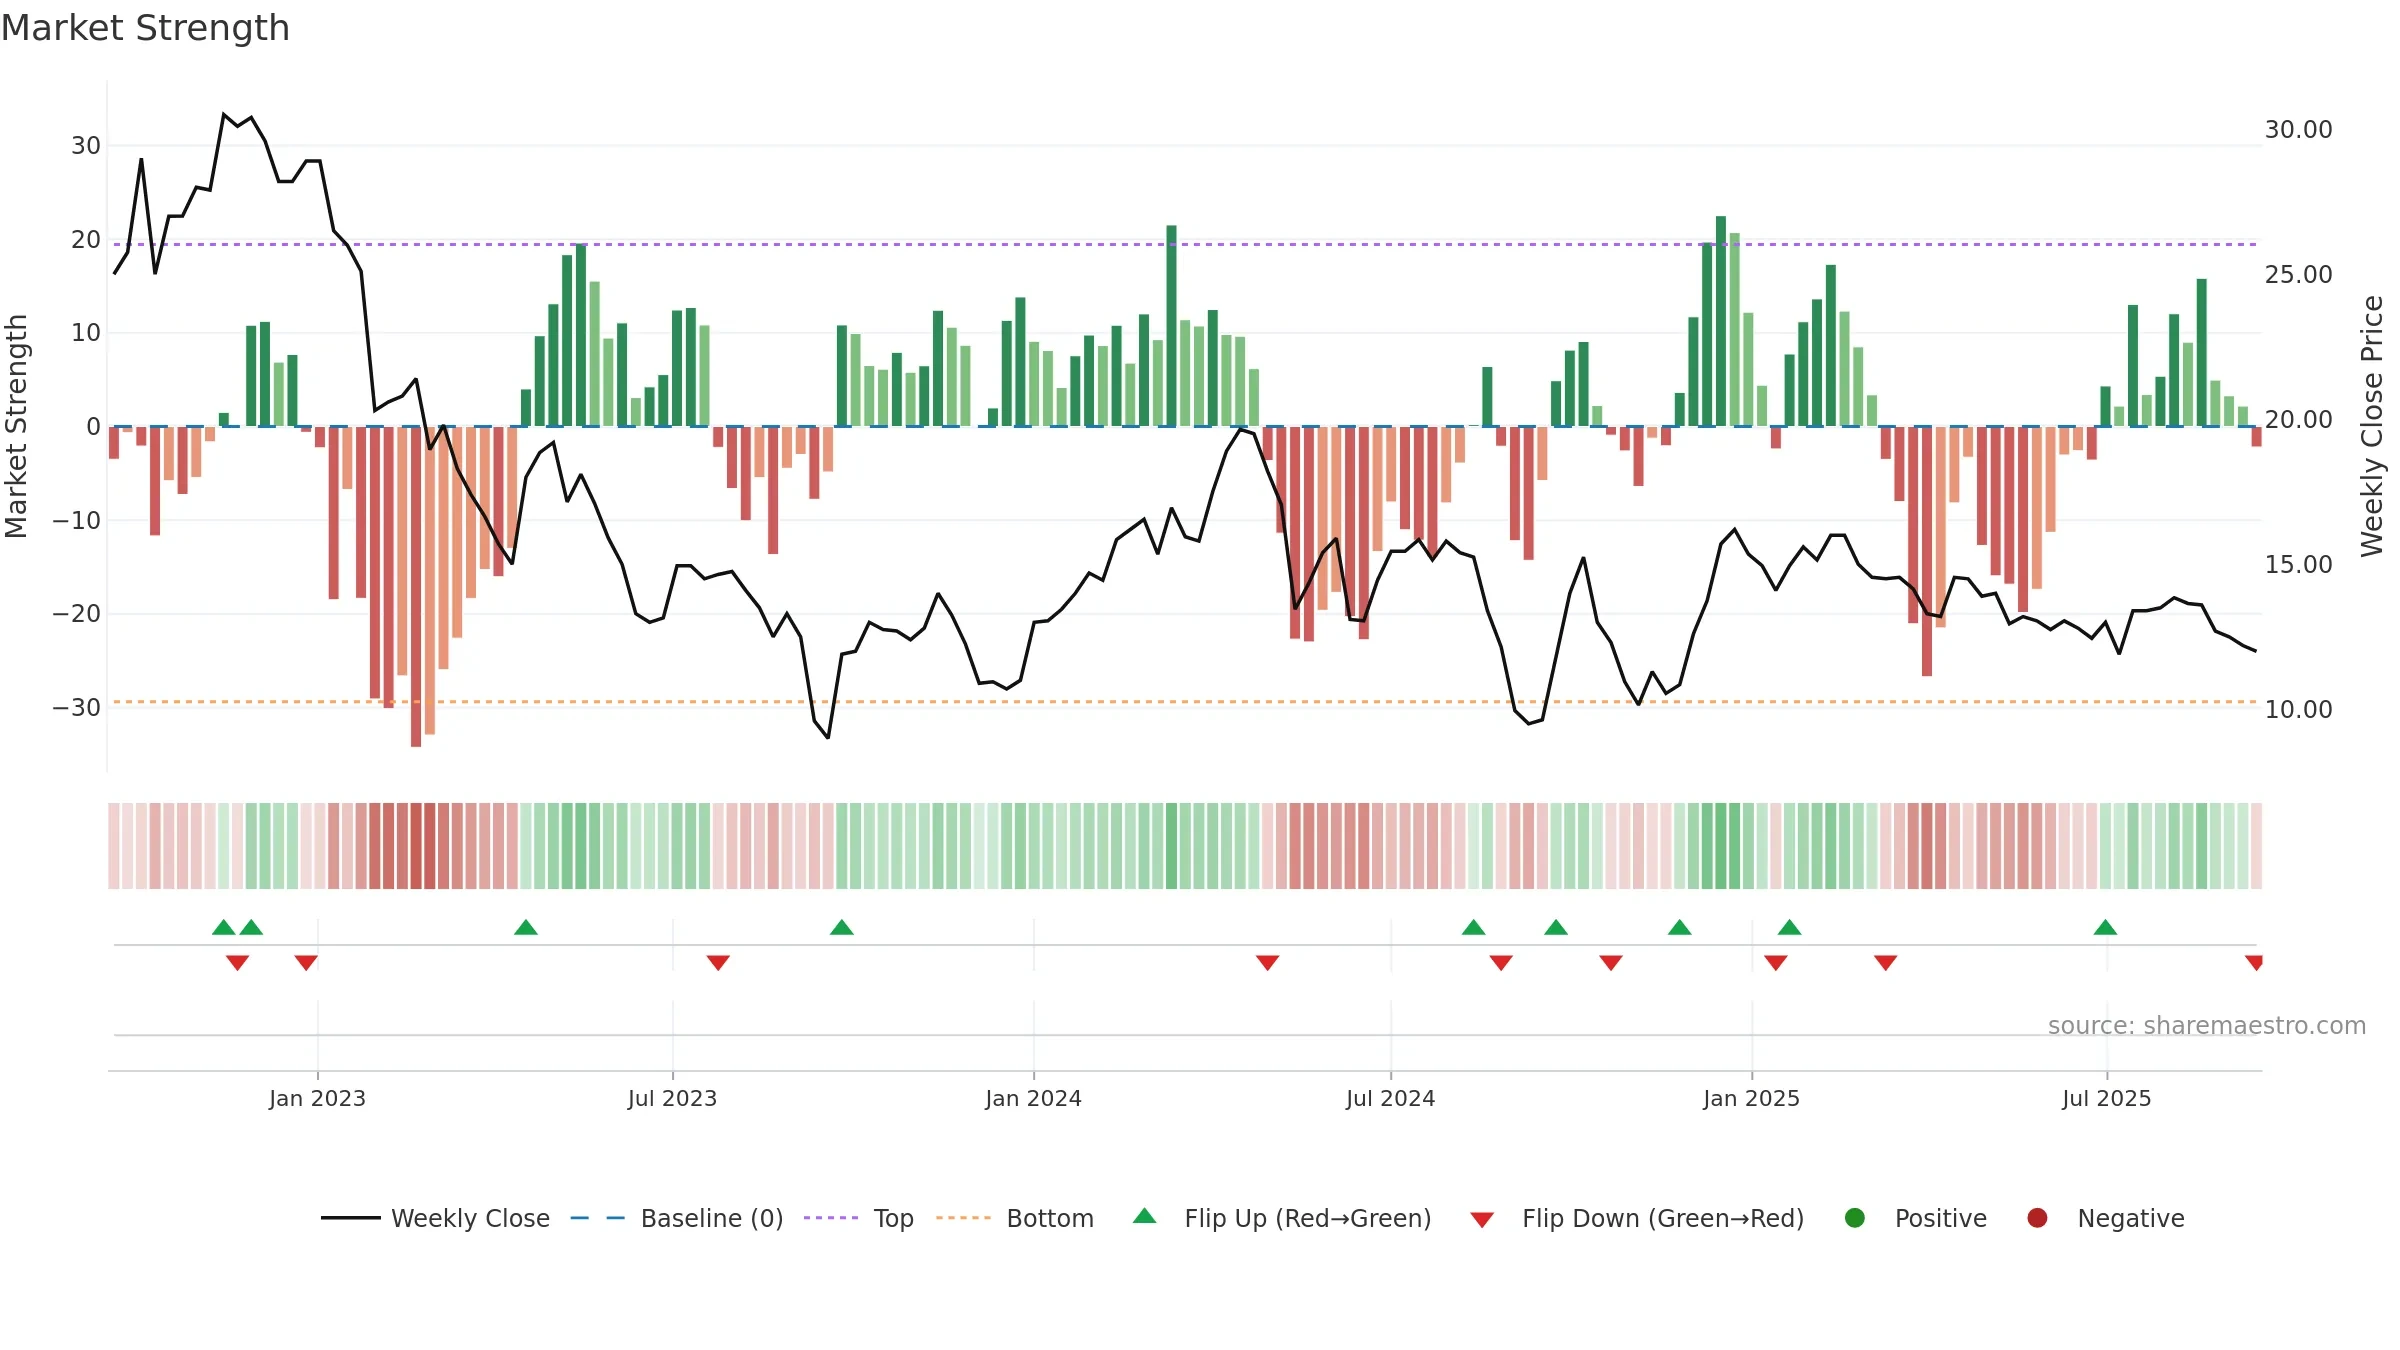Toggle the 'Positive' legend label
2400x1350 pixels.
pos(1941,1219)
